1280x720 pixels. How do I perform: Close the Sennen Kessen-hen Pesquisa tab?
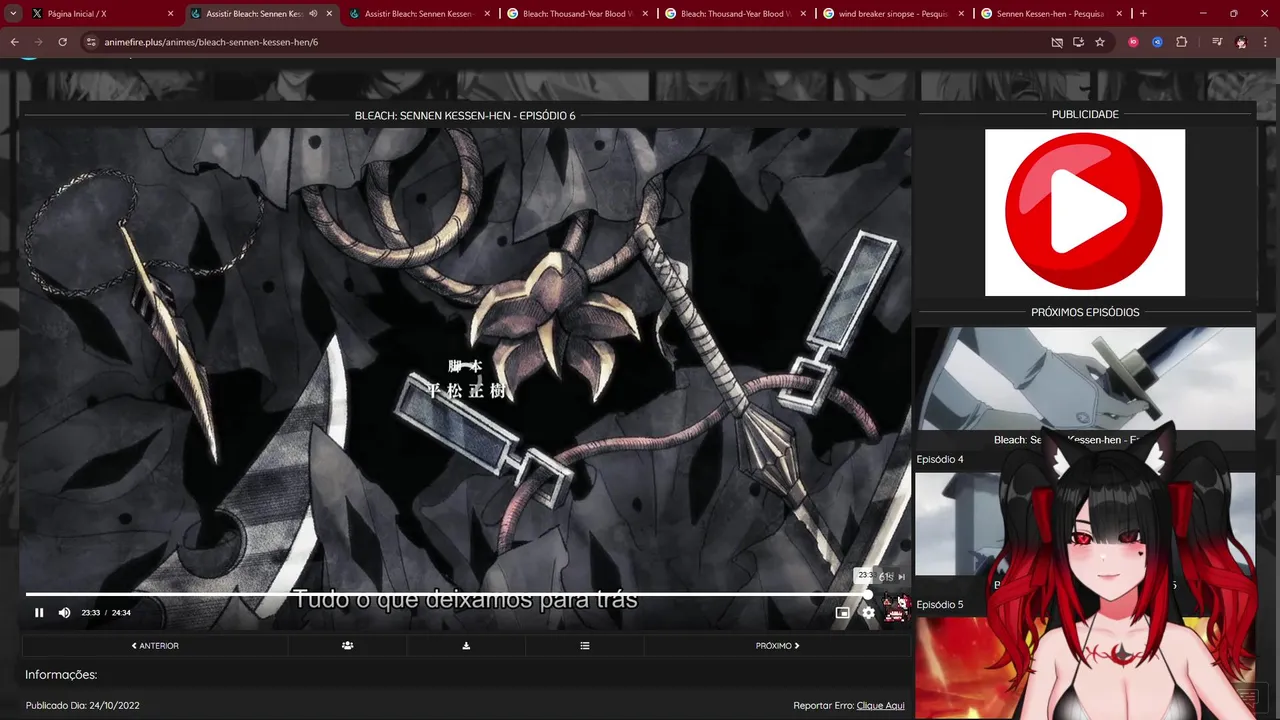coord(1119,14)
